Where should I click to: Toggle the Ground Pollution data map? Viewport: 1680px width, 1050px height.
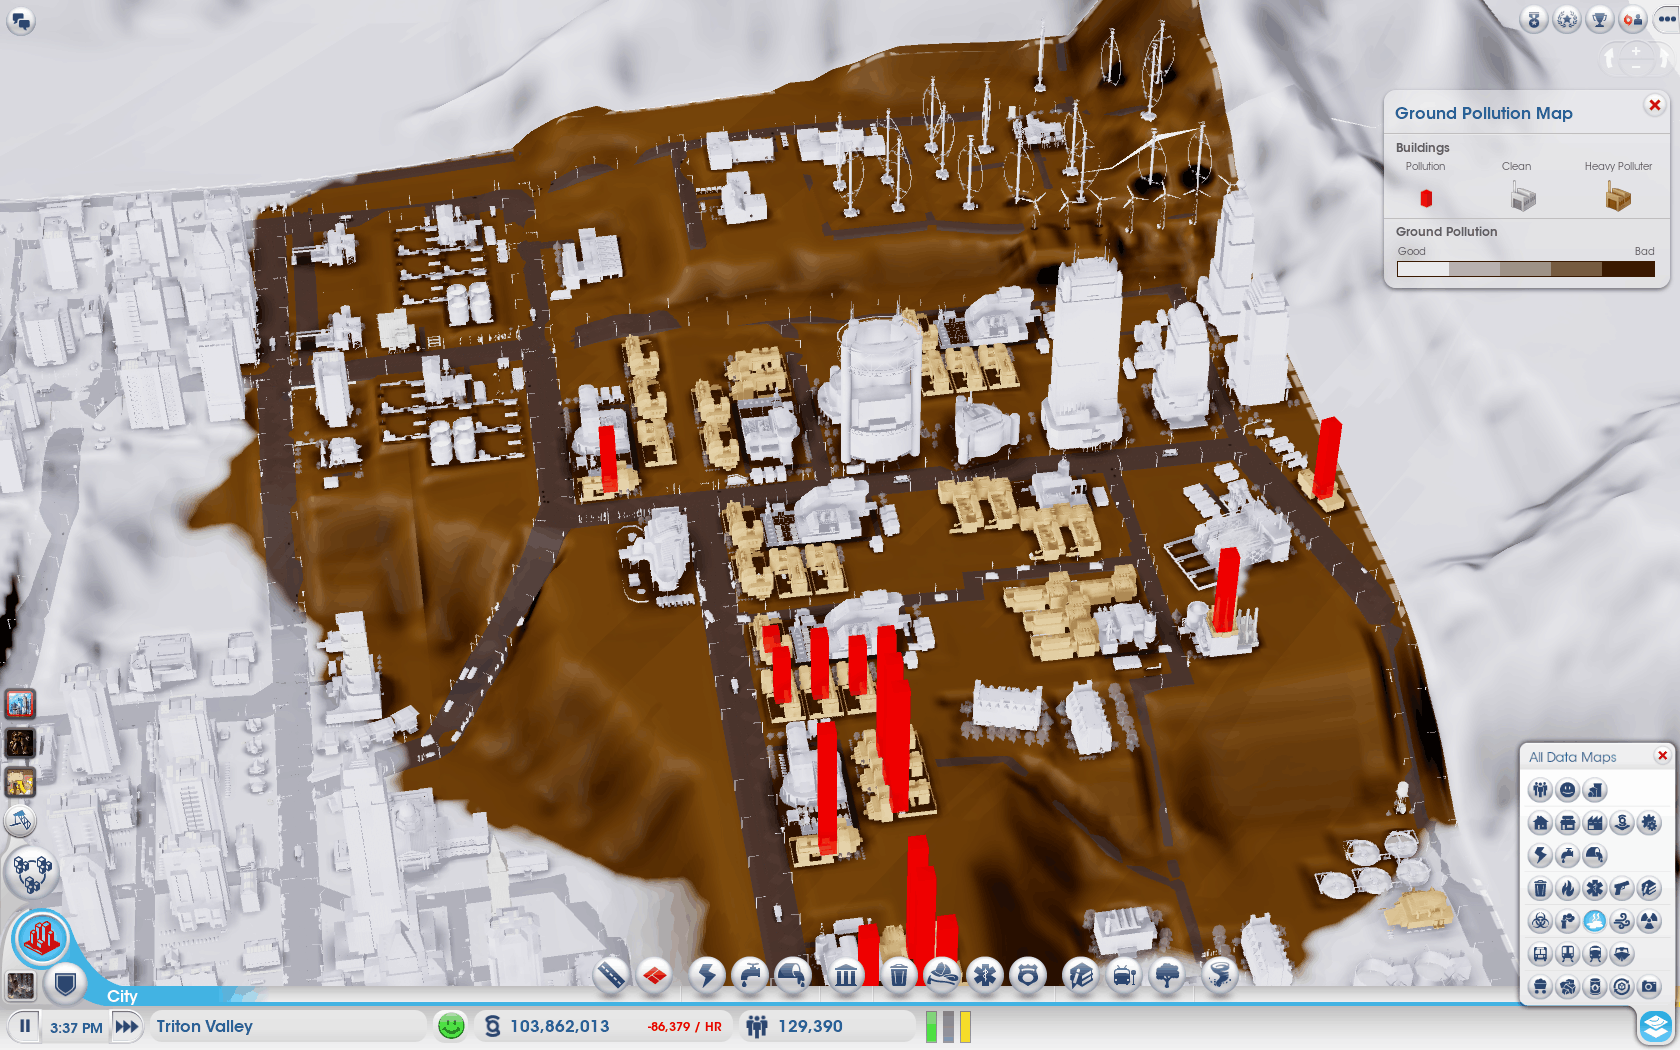point(1594,921)
